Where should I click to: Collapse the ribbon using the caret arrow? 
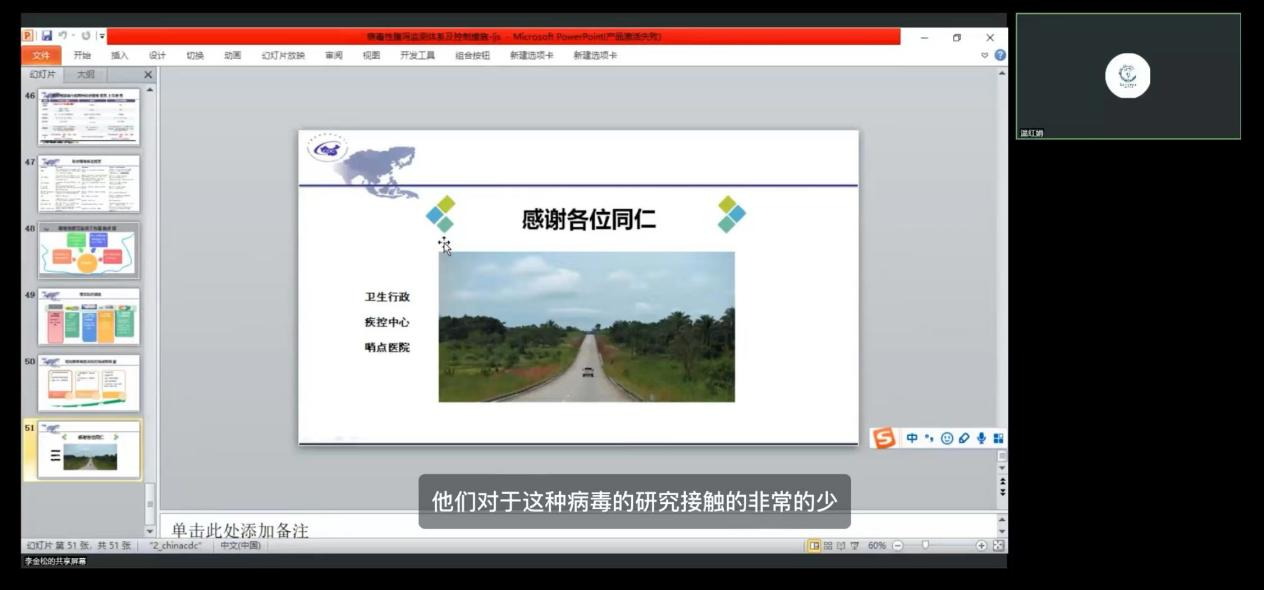(x=985, y=55)
